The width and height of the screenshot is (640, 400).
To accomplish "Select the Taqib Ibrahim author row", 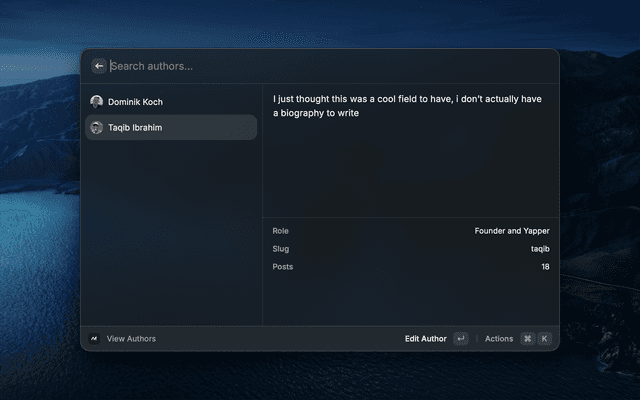I will click(x=171, y=127).
